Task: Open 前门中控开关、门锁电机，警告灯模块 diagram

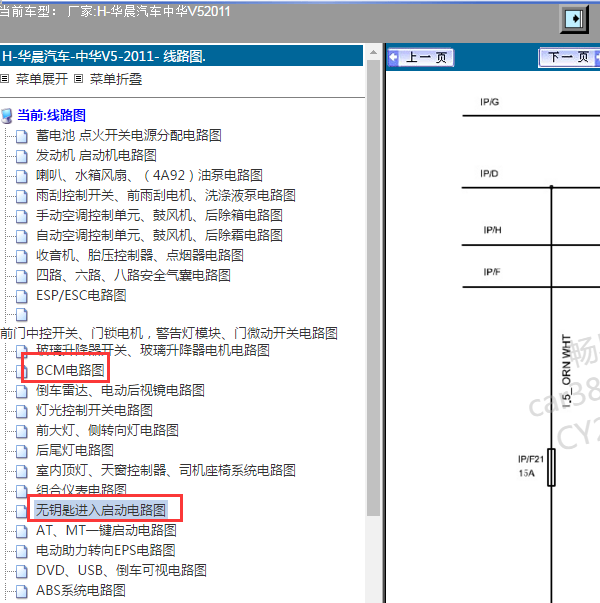Action: (x=169, y=333)
